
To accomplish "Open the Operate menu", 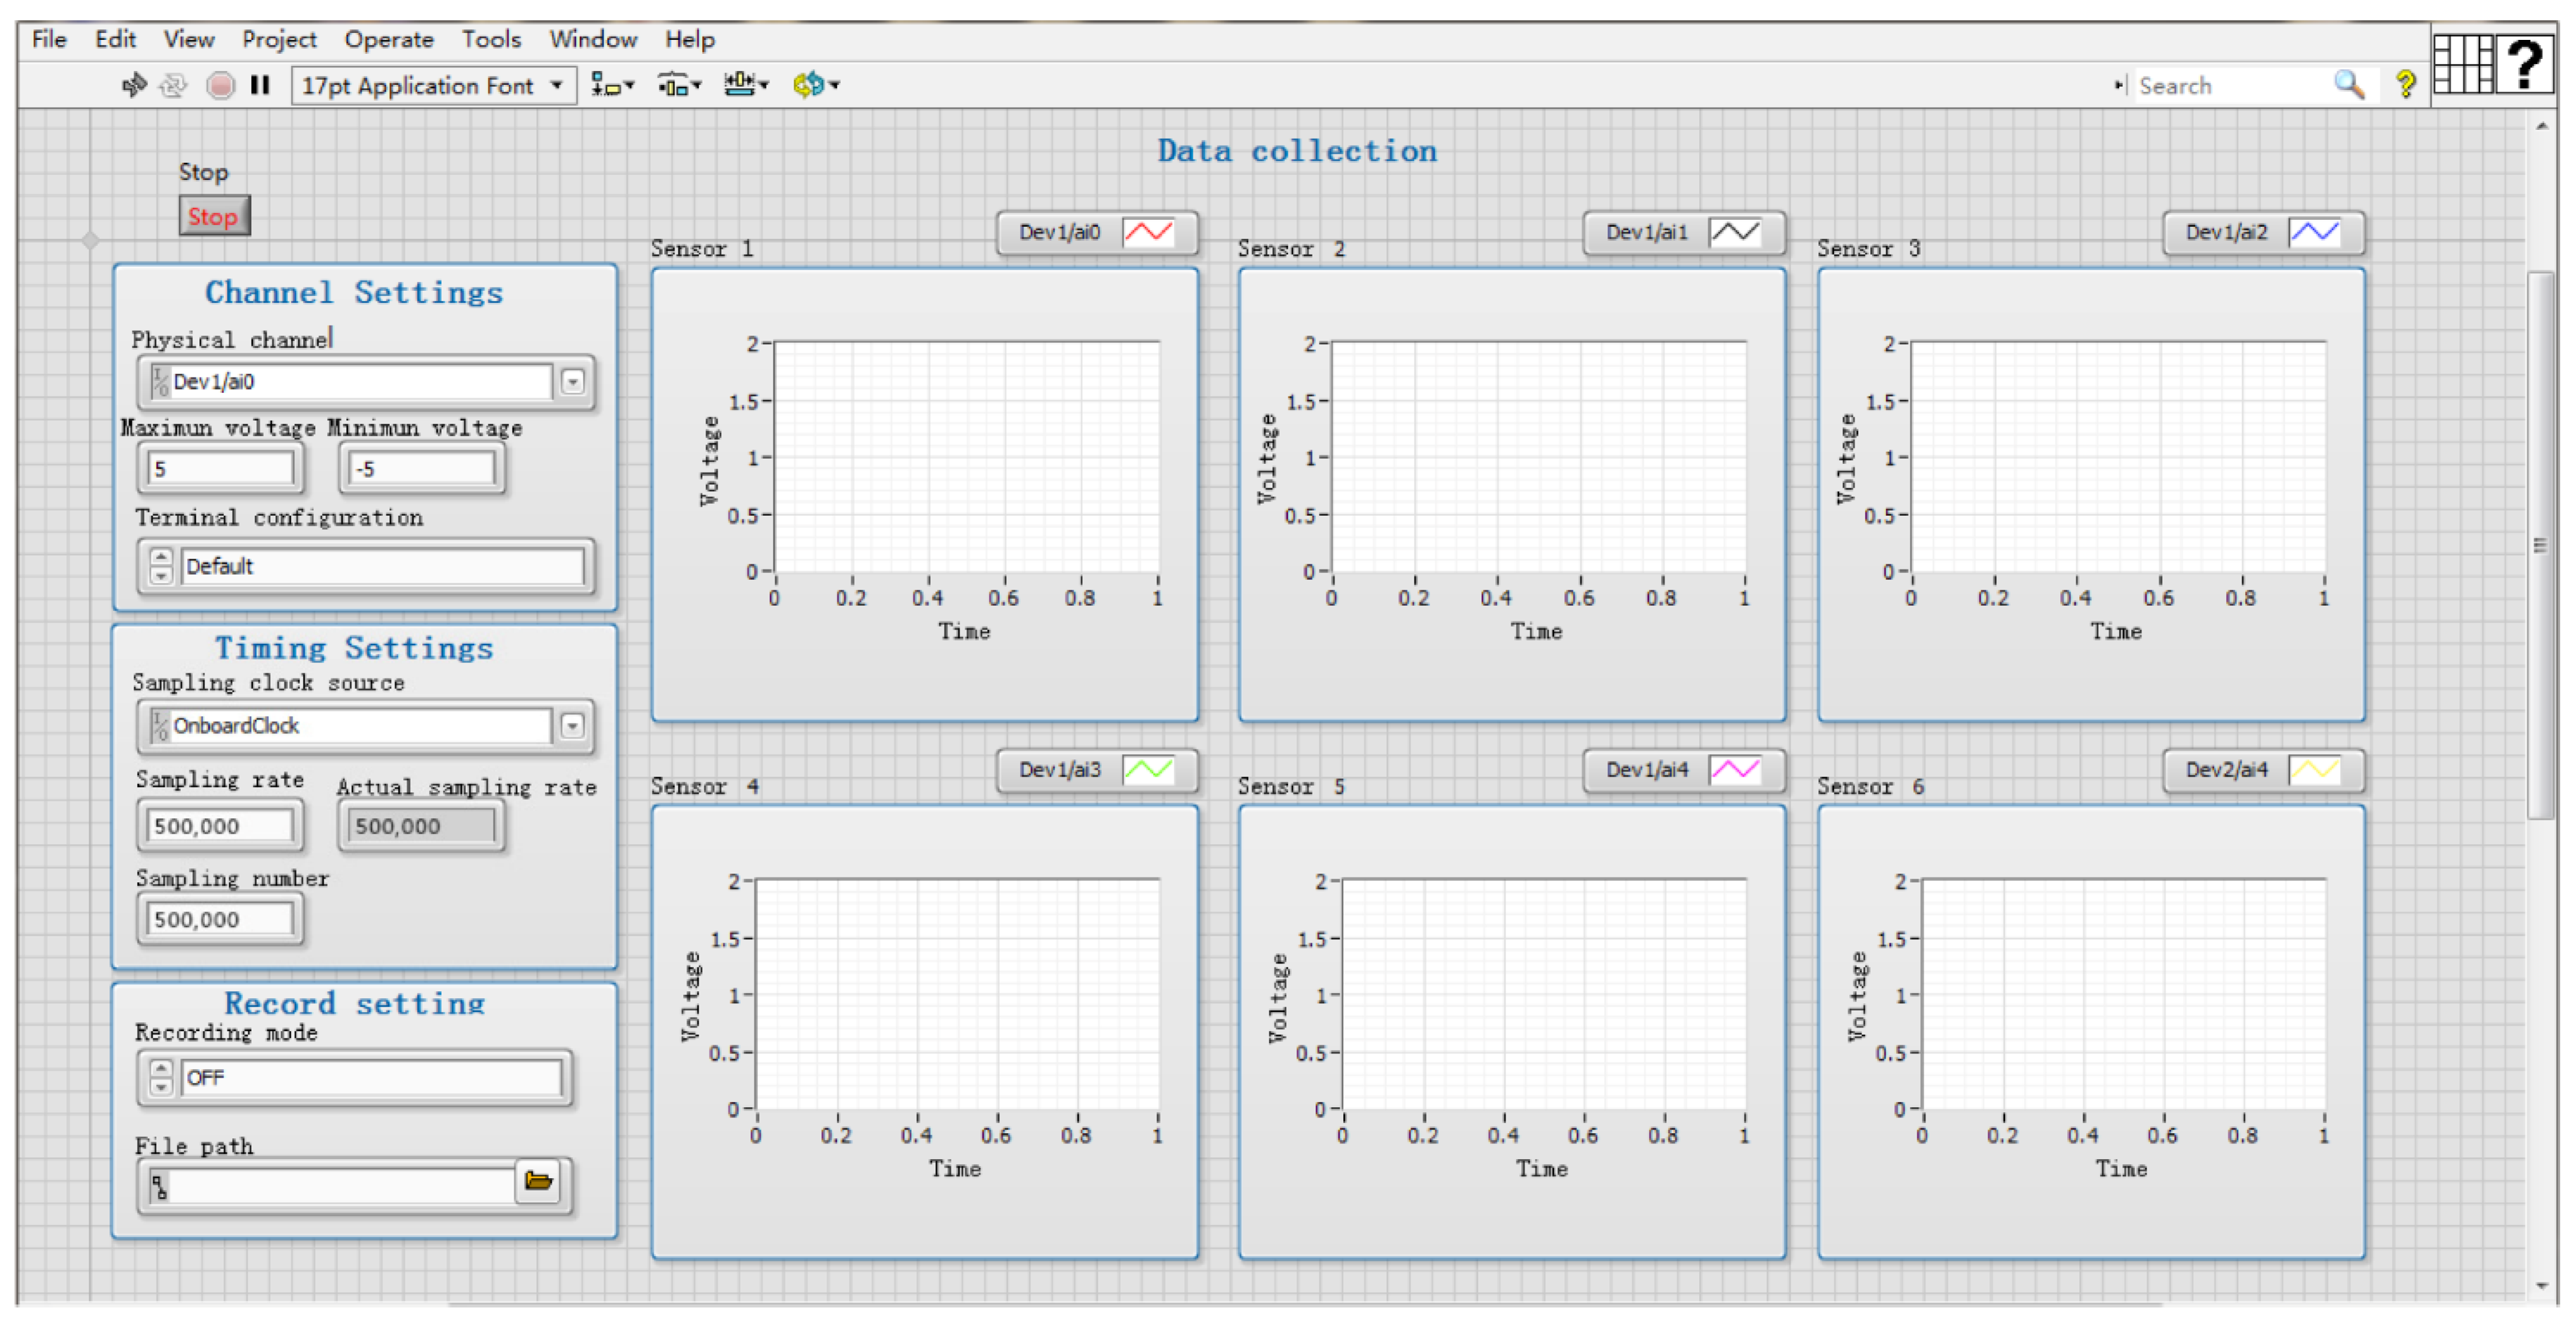I will (388, 40).
